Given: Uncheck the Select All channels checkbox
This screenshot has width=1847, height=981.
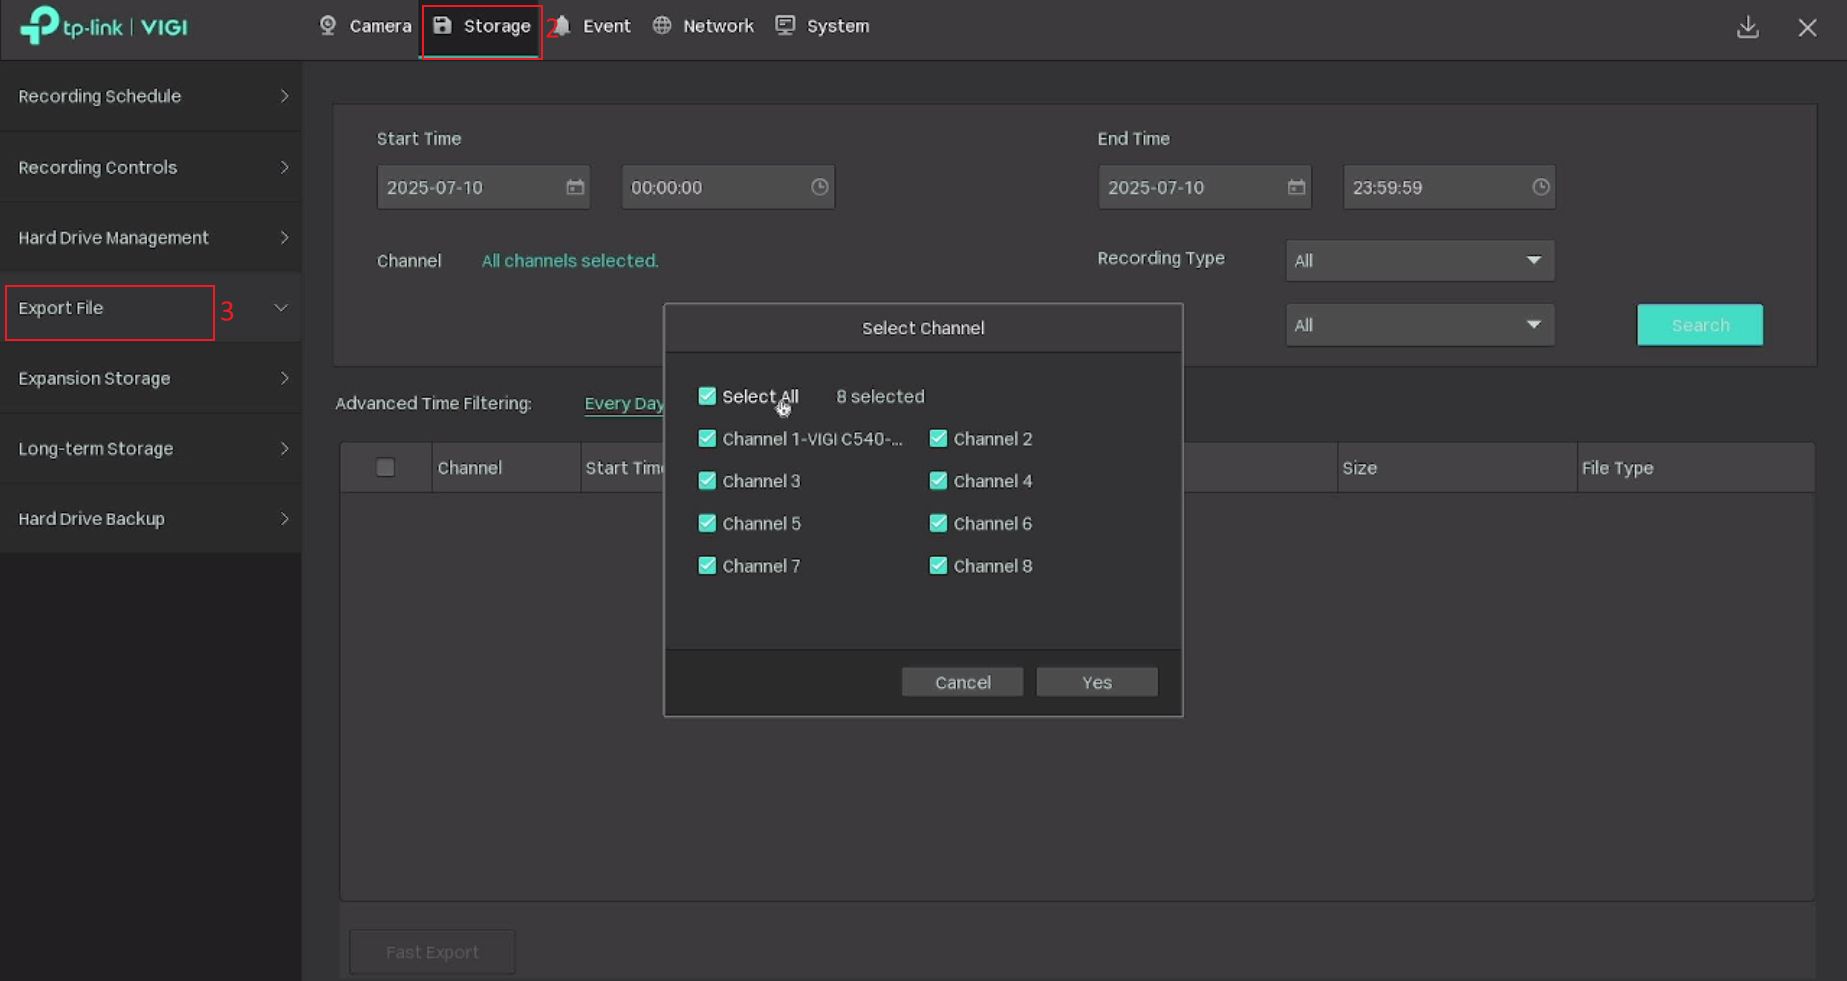Looking at the screenshot, I should pyautogui.click(x=707, y=396).
